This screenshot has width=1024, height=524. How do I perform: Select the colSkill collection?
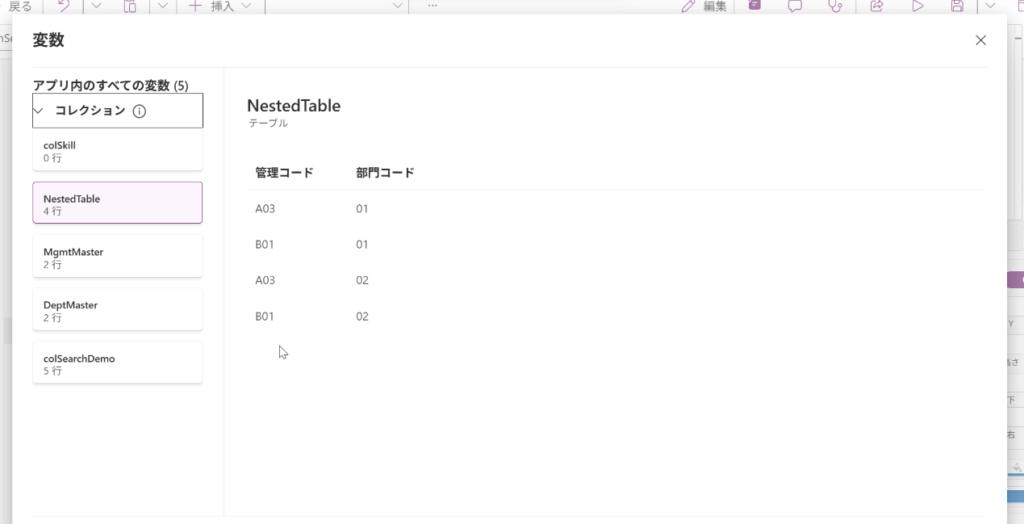[x=117, y=151]
